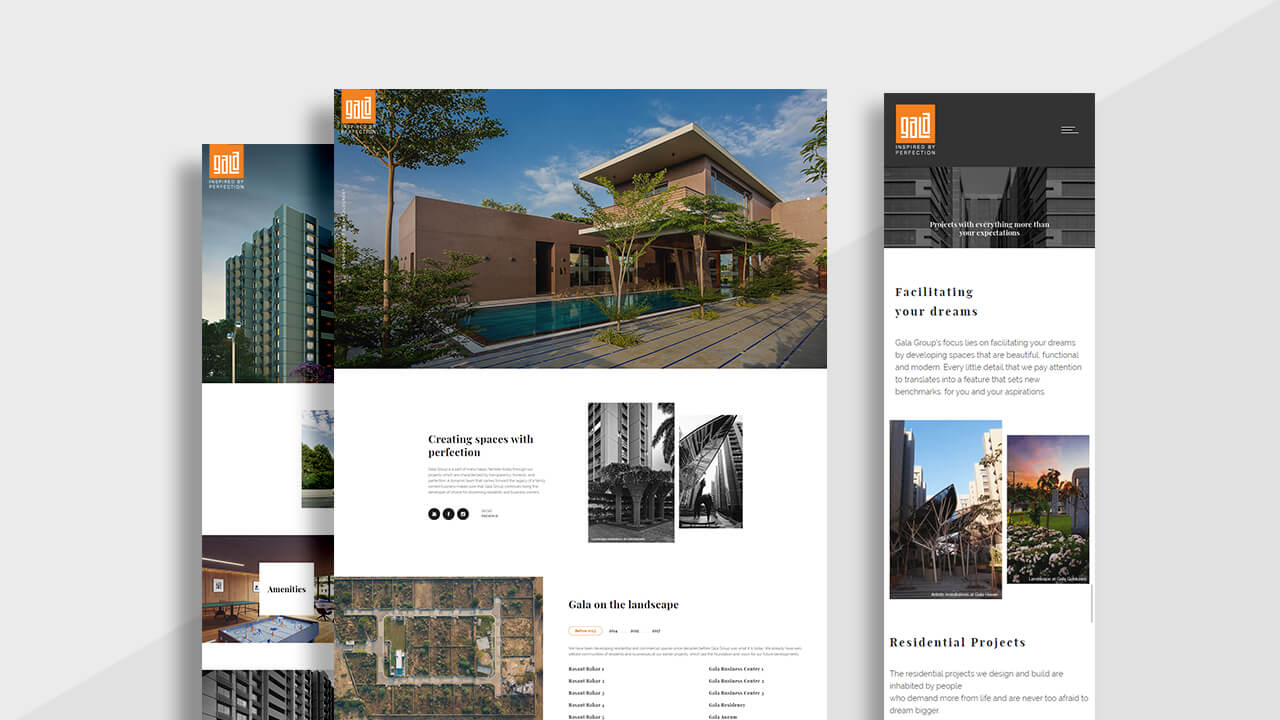Open the hamburger navigation menu

click(x=1069, y=129)
